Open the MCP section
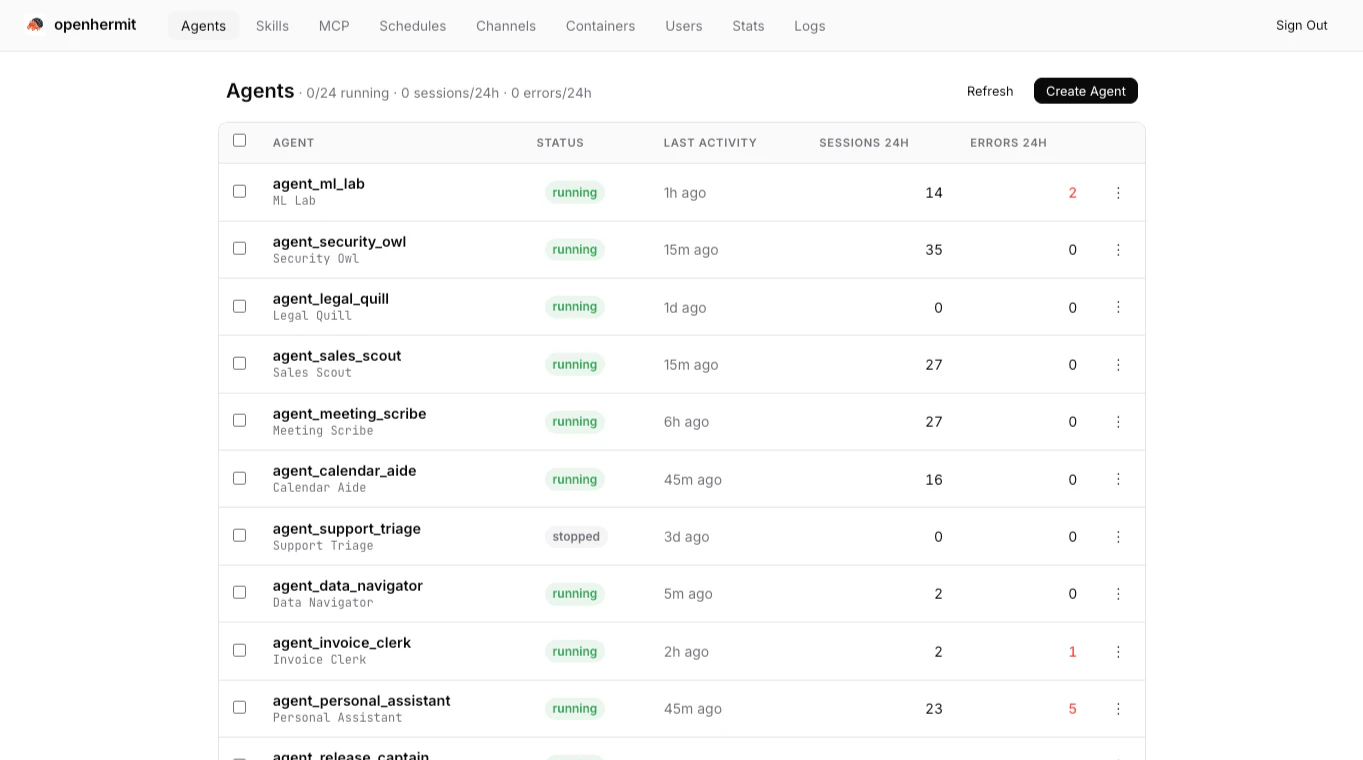1363x760 pixels. tap(333, 26)
